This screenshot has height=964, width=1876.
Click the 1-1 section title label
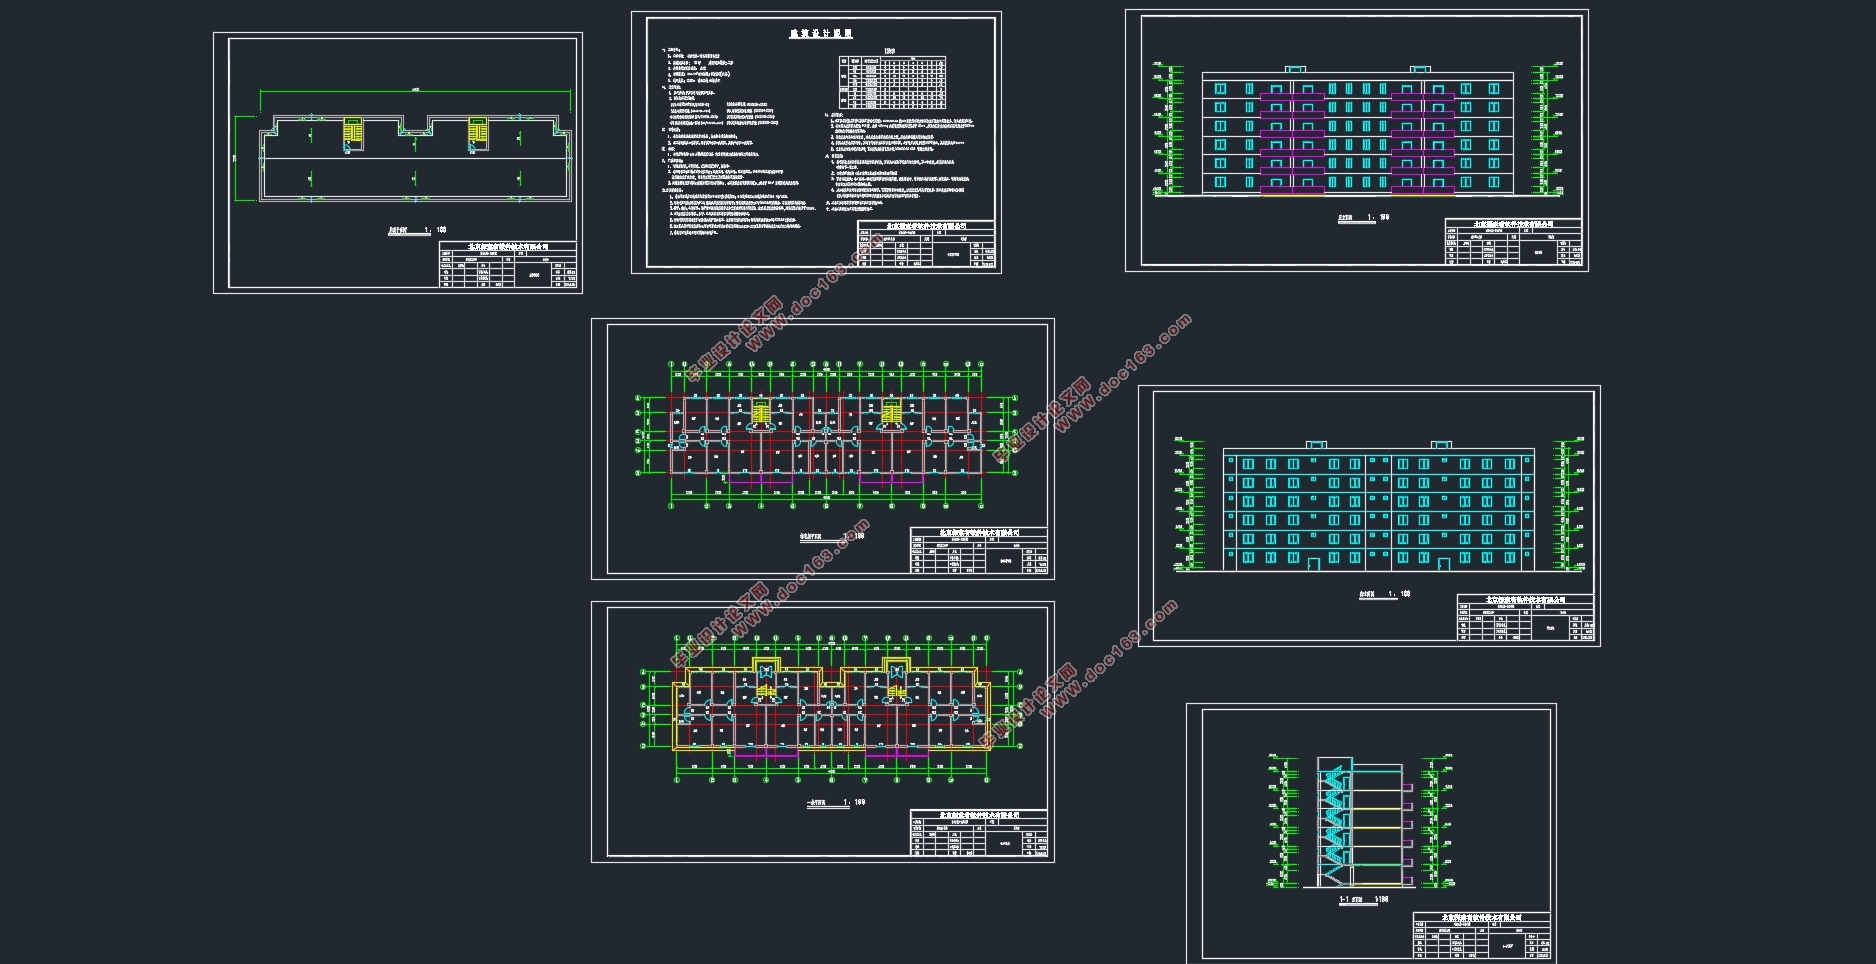pyautogui.click(x=1364, y=900)
